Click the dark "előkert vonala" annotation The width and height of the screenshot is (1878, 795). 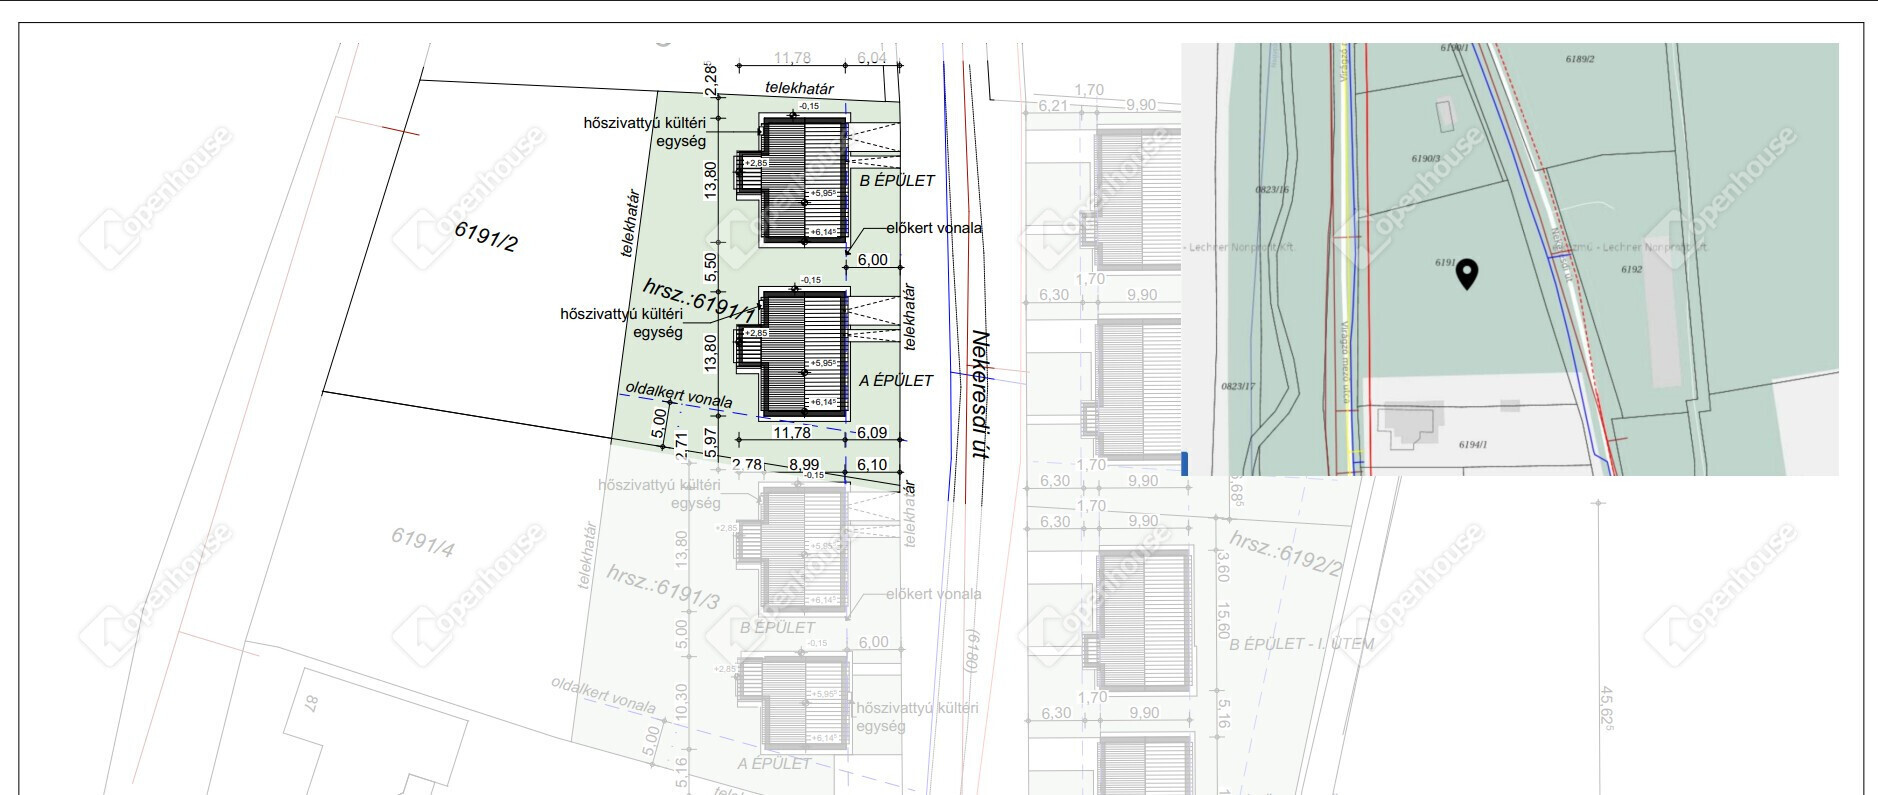(x=933, y=228)
